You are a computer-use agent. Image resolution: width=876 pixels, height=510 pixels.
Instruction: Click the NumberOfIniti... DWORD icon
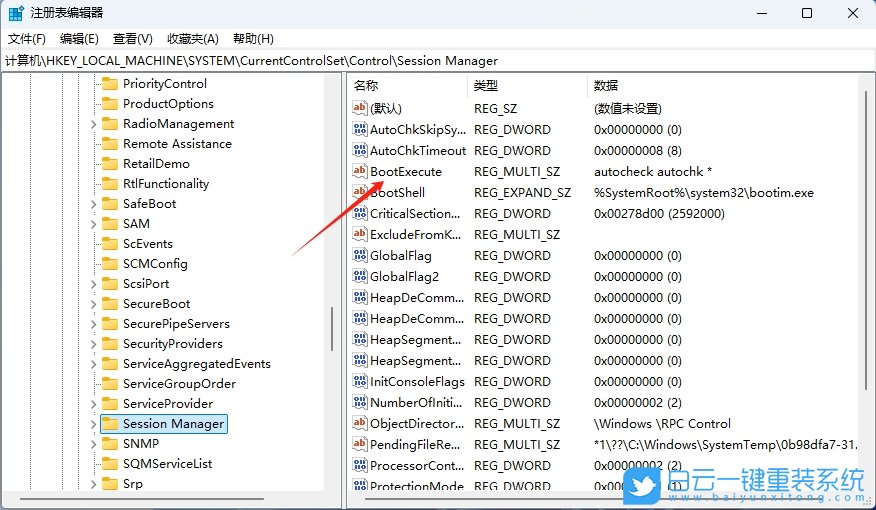tap(360, 402)
